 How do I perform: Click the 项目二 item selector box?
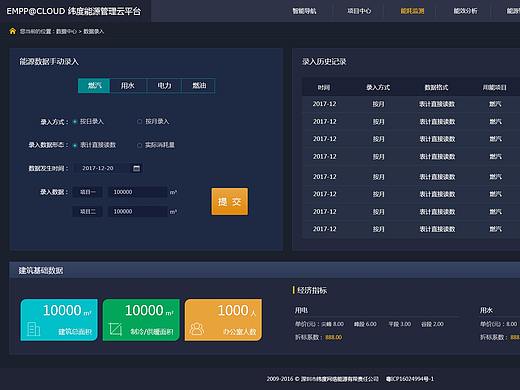(87, 212)
